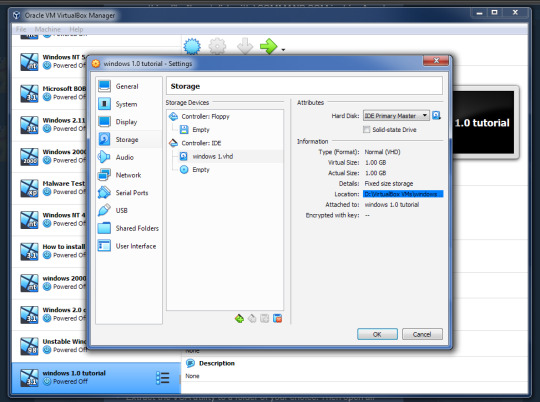
Task: Select the Empty floppy drive entry
Action: [x=200, y=130]
